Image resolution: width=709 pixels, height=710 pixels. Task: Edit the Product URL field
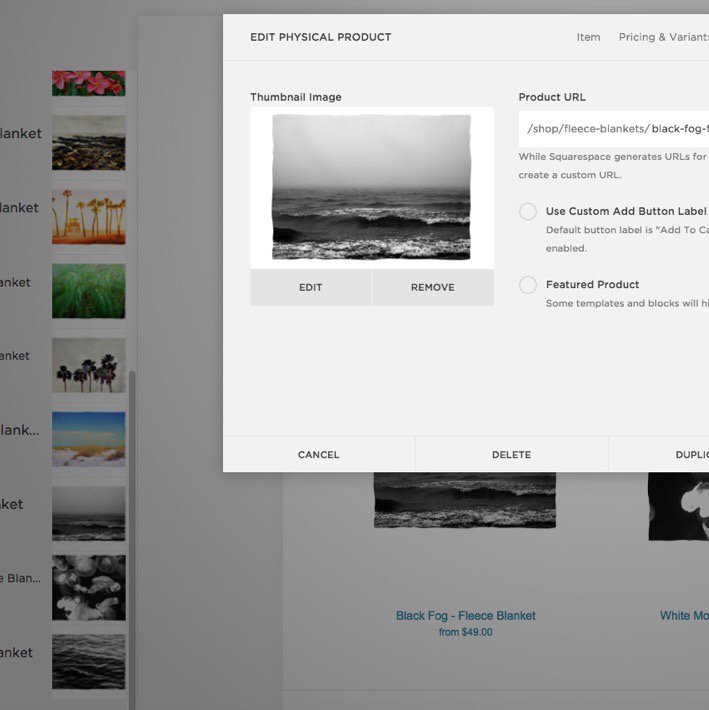(x=613, y=129)
